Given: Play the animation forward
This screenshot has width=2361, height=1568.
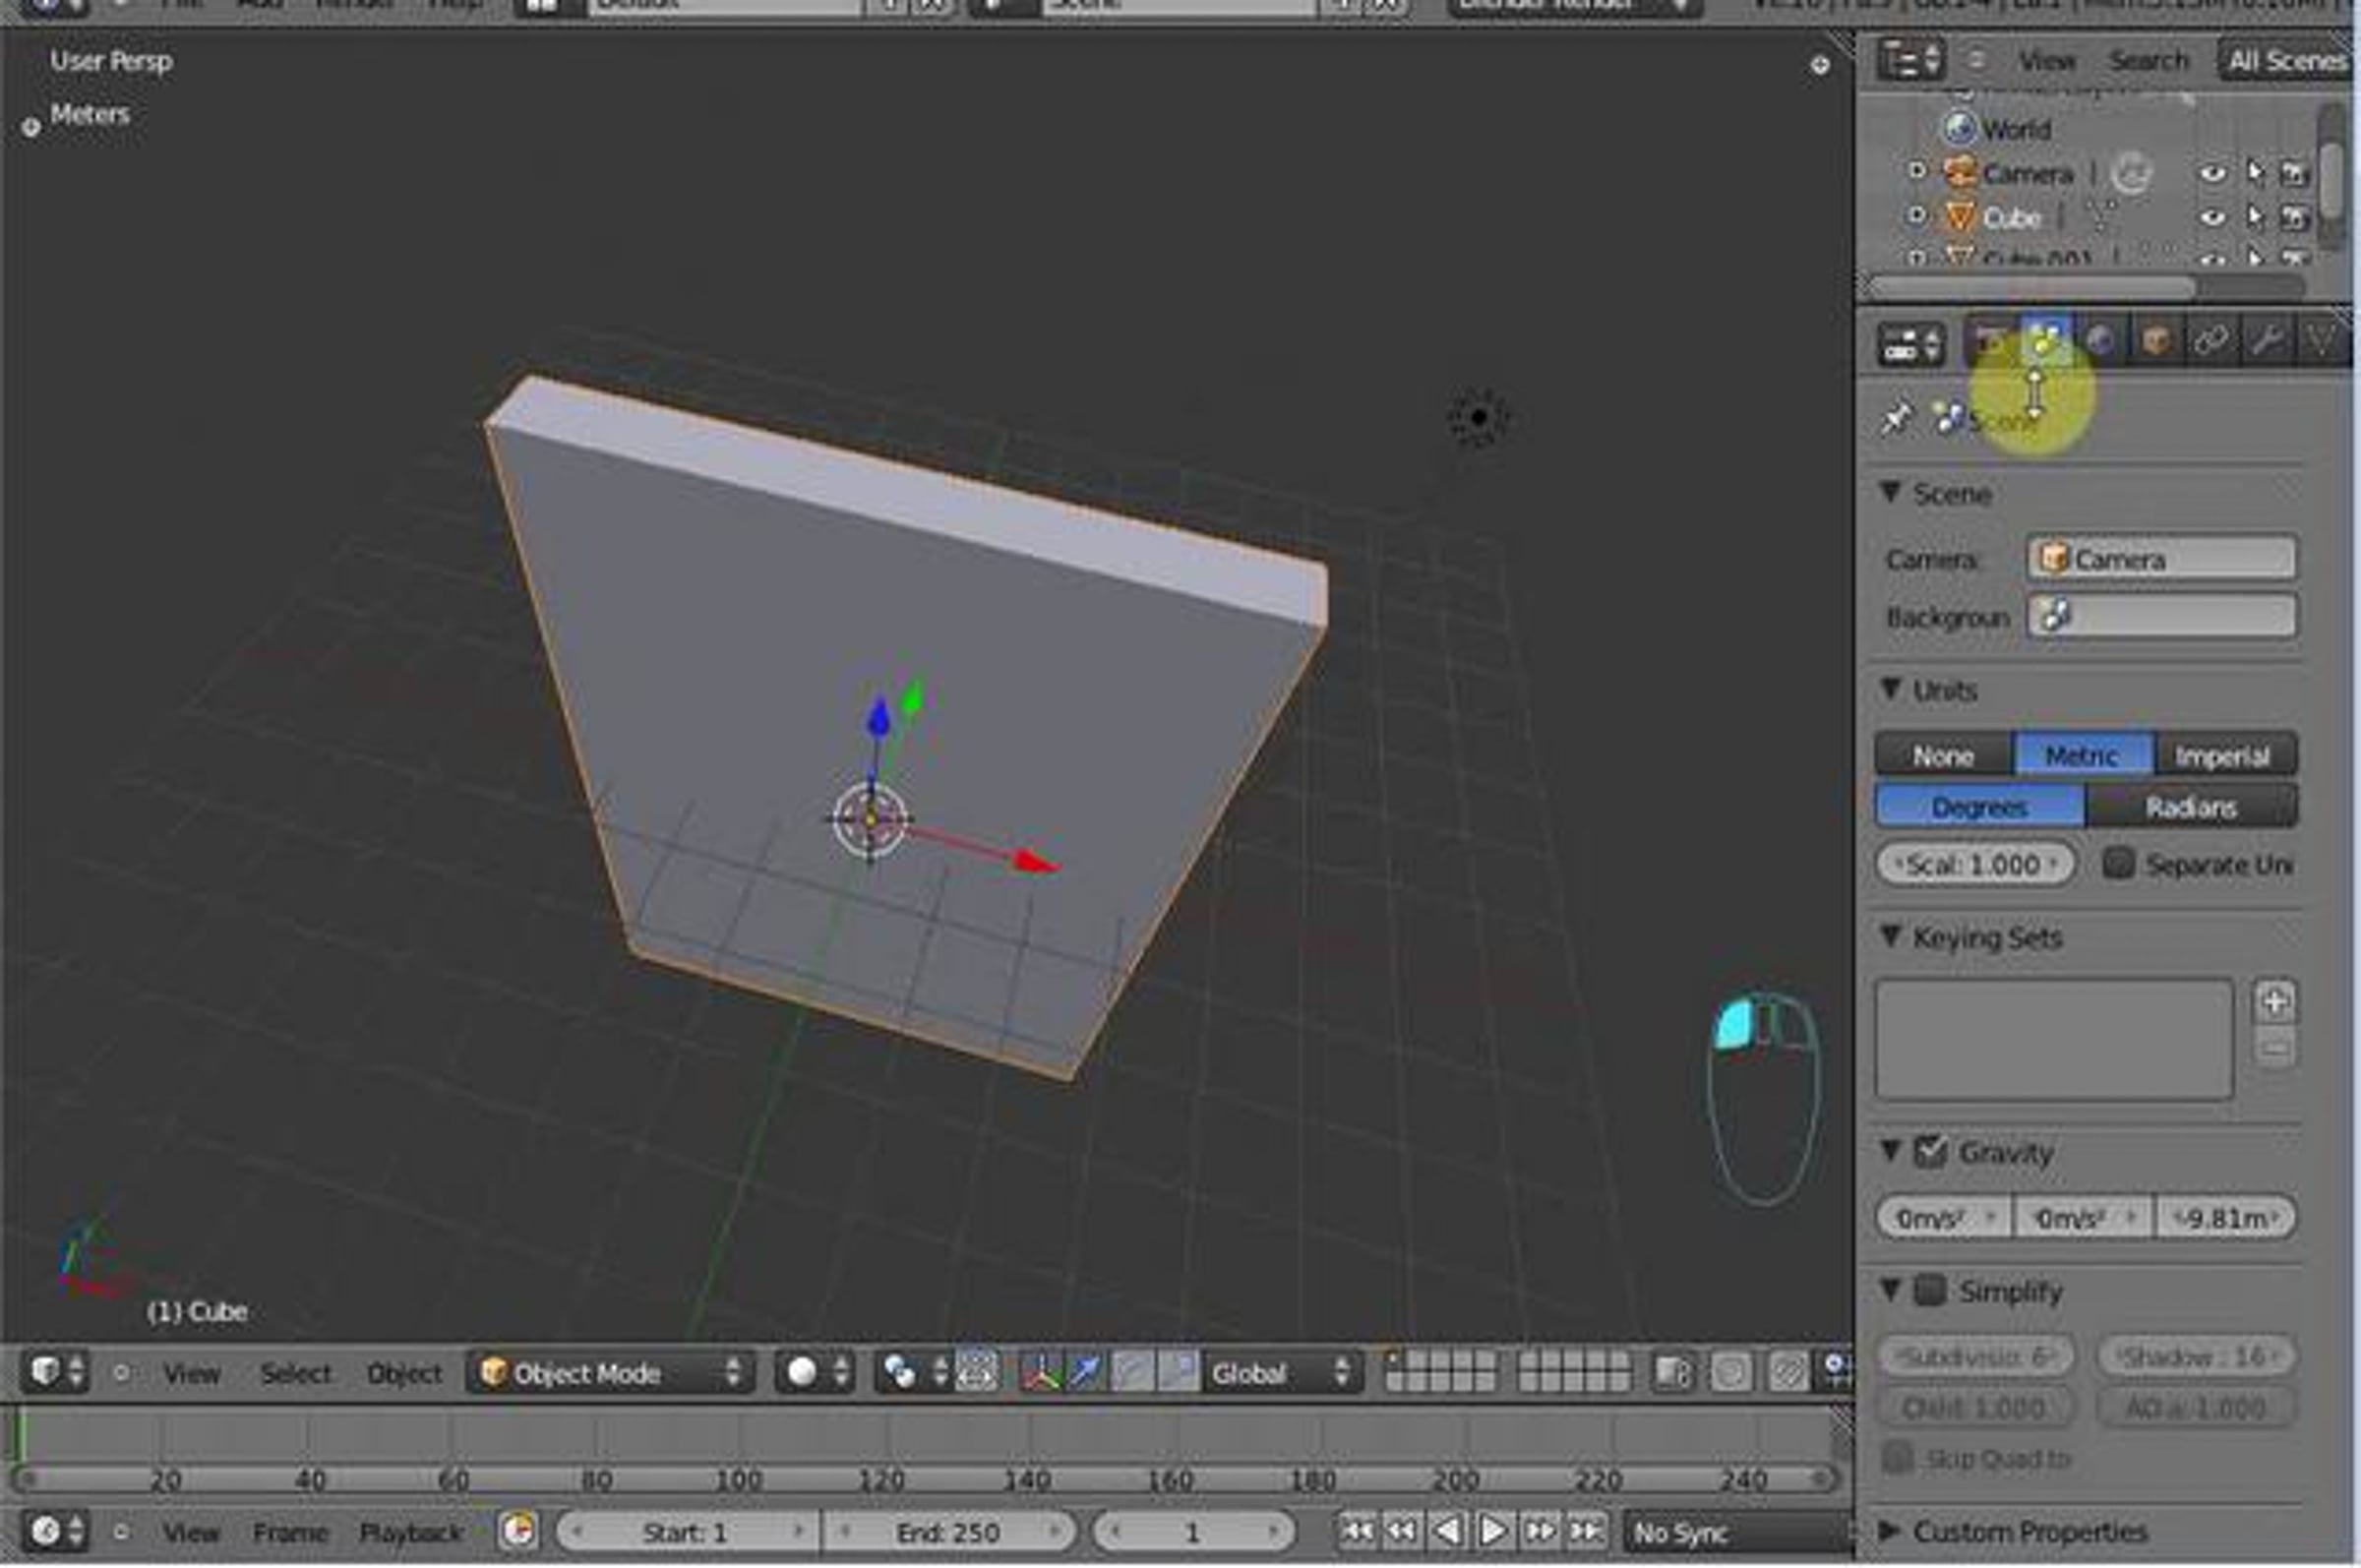Looking at the screenshot, I should coord(1493,1531).
